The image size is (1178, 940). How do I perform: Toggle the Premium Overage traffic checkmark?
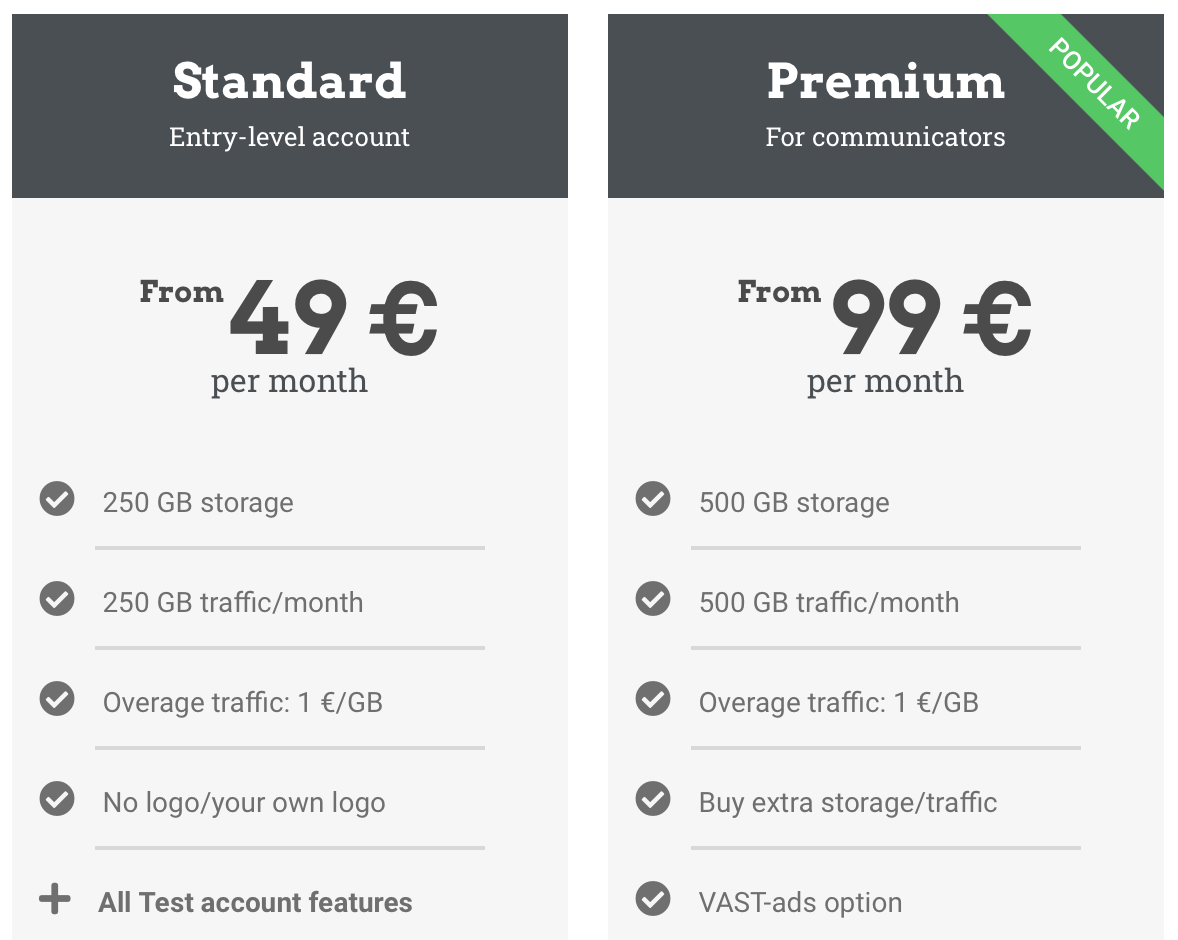(x=652, y=700)
